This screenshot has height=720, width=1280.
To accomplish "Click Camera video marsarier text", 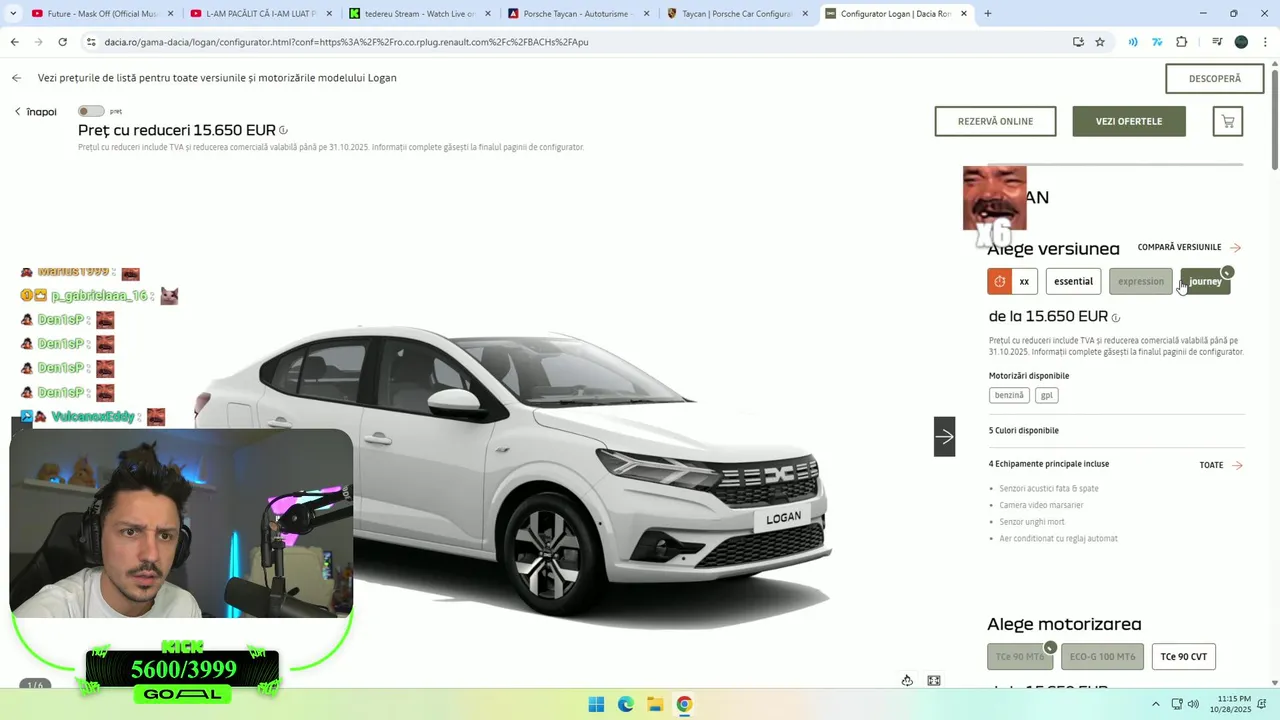I will click(x=1041, y=505).
